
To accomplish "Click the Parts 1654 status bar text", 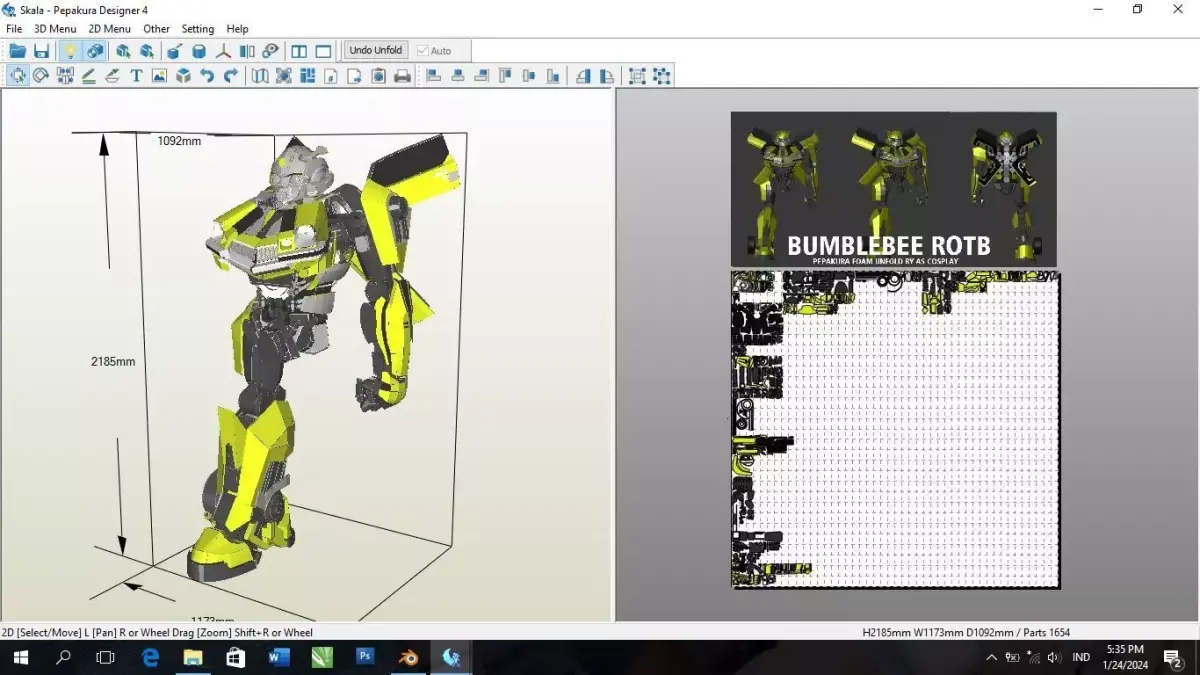I will [1043, 632].
